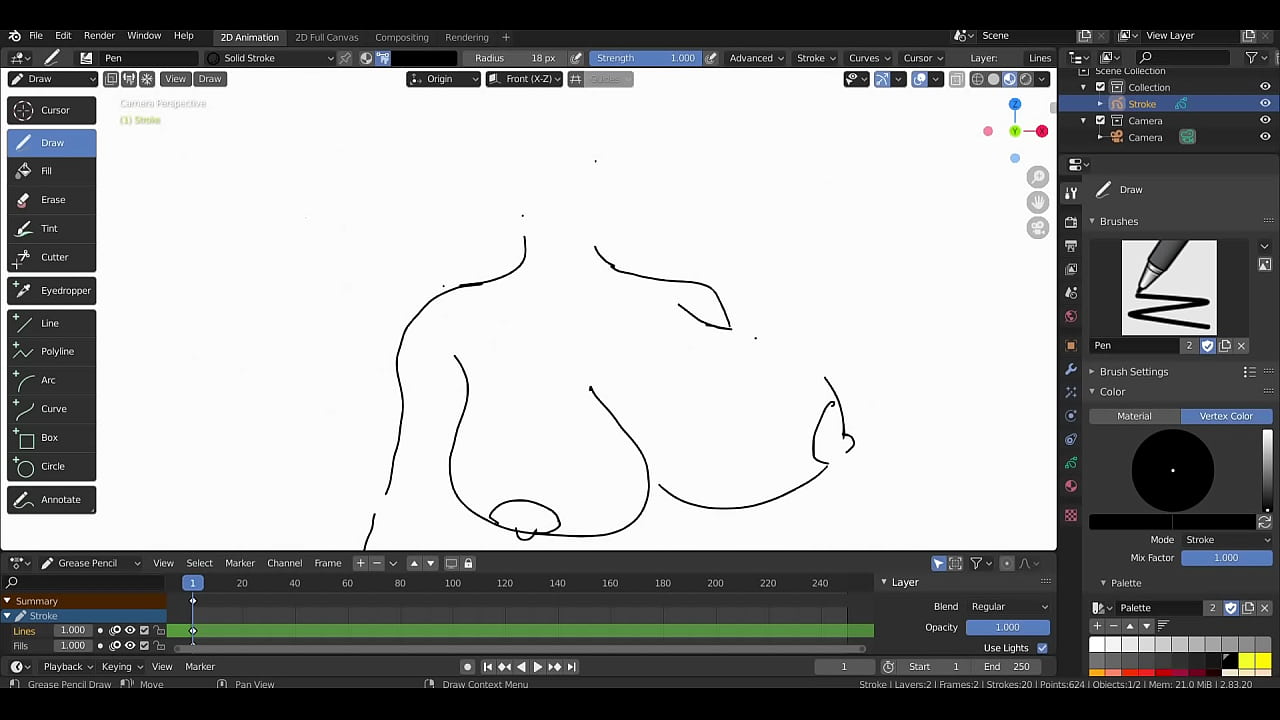Select the Tint tool
Viewport: 1280px width, 720px height.
(x=49, y=228)
